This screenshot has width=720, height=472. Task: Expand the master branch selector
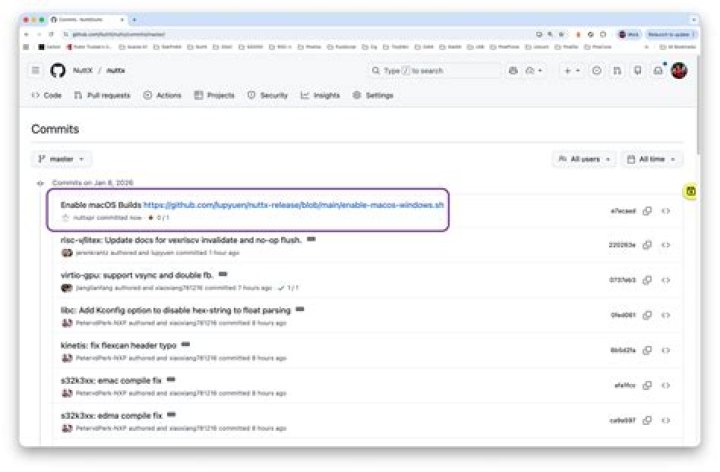coord(61,159)
